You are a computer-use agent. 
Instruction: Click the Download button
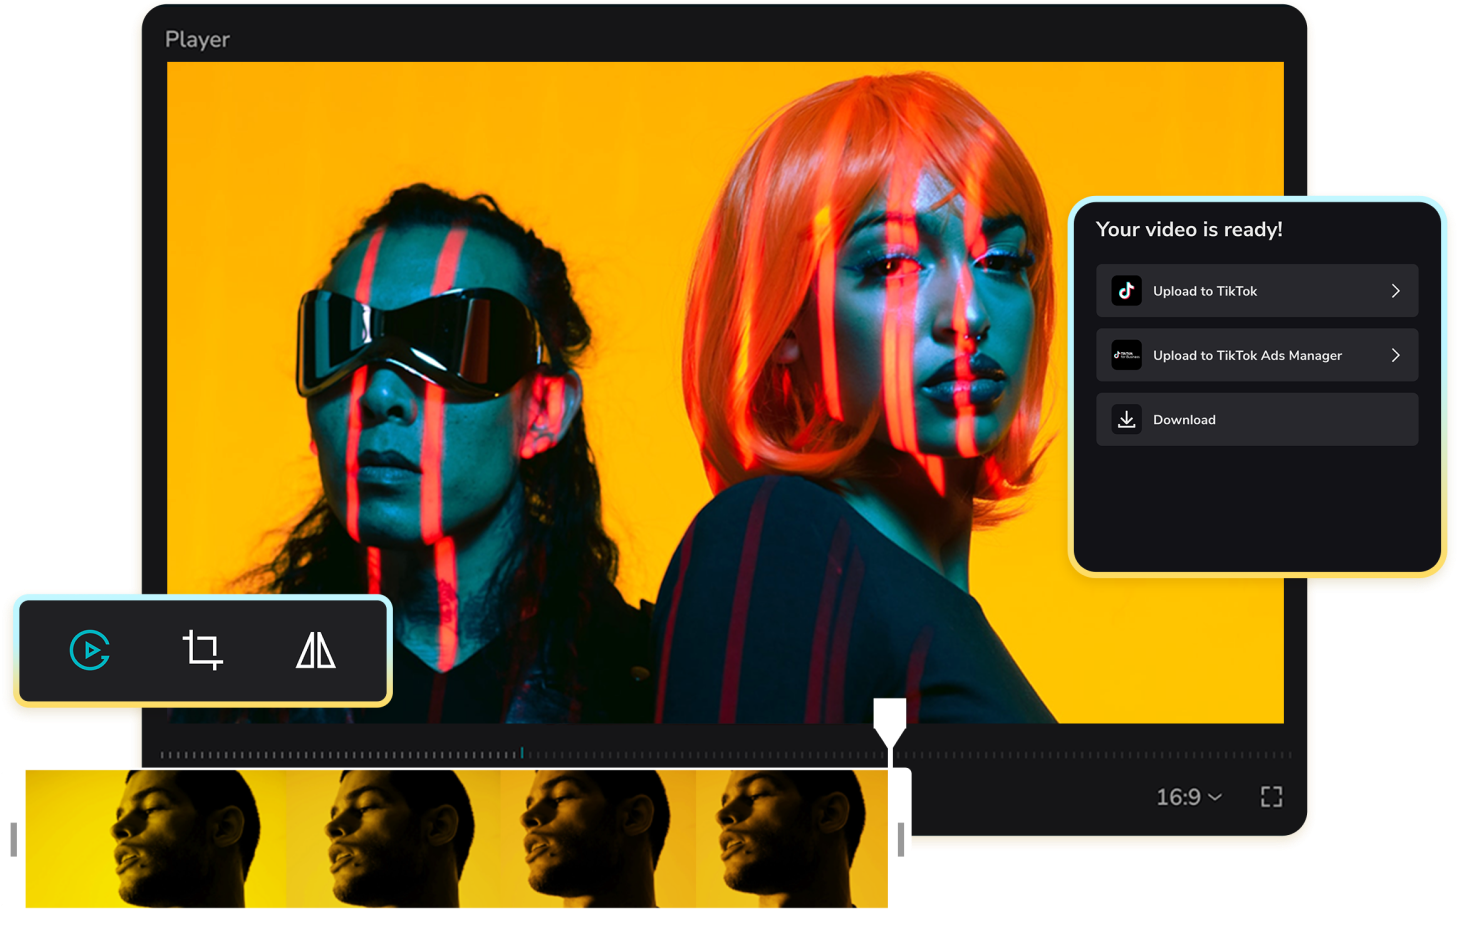1257,419
